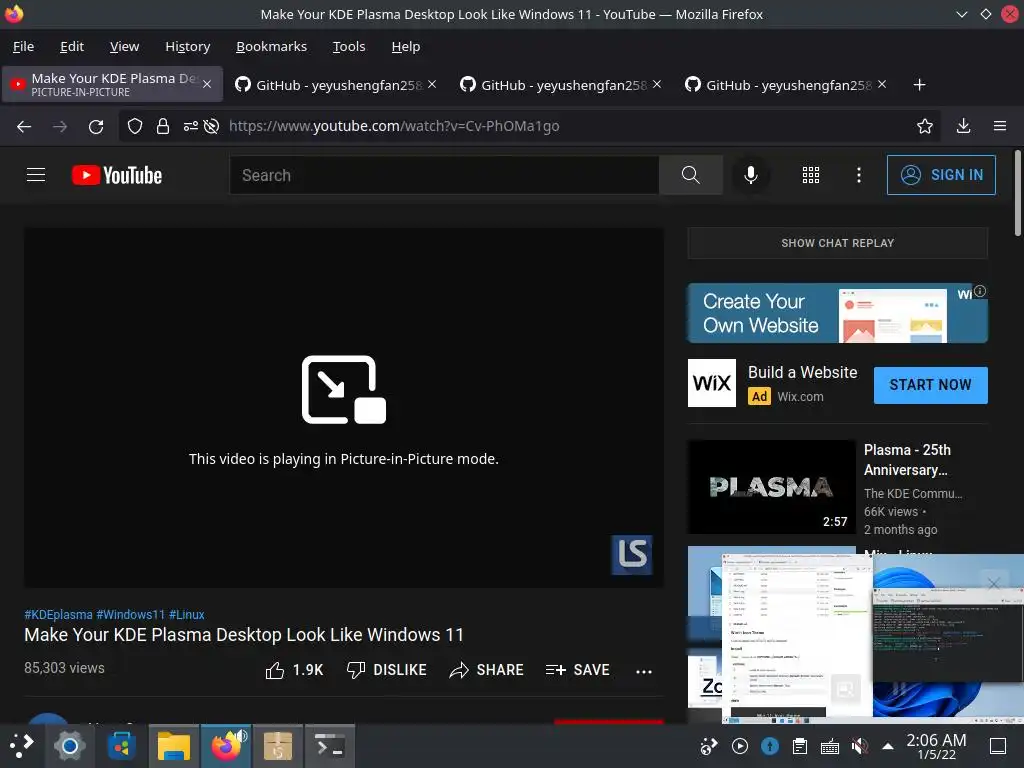Click the YouTube search magnifier button

click(x=690, y=175)
